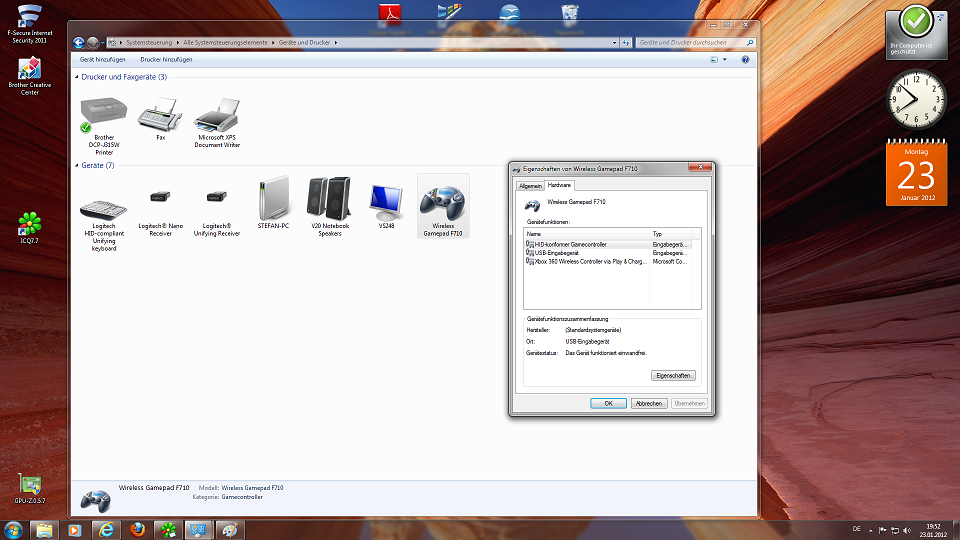Open F-Secure Internet Security 2011 desktop icon
The height and width of the screenshot is (540, 960).
pyautogui.click(x=29, y=24)
